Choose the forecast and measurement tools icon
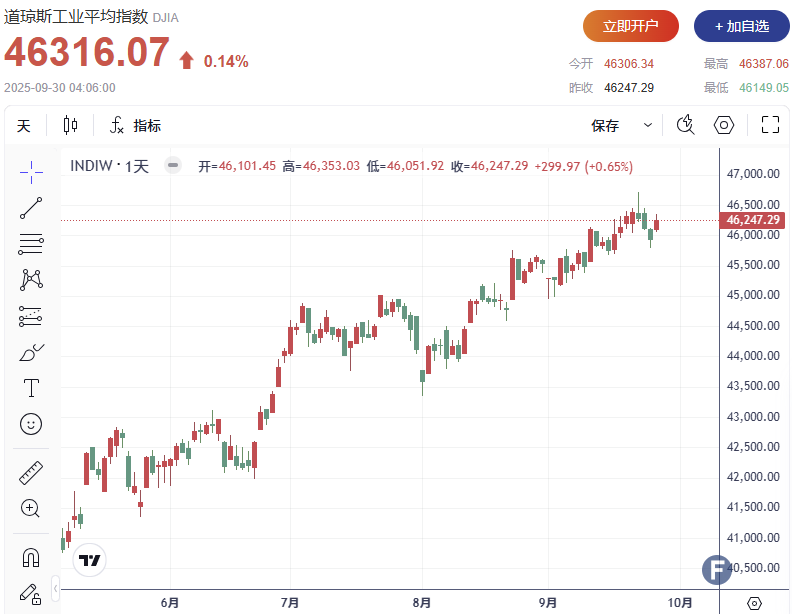Image resolution: width=792 pixels, height=614 pixels. click(31, 316)
